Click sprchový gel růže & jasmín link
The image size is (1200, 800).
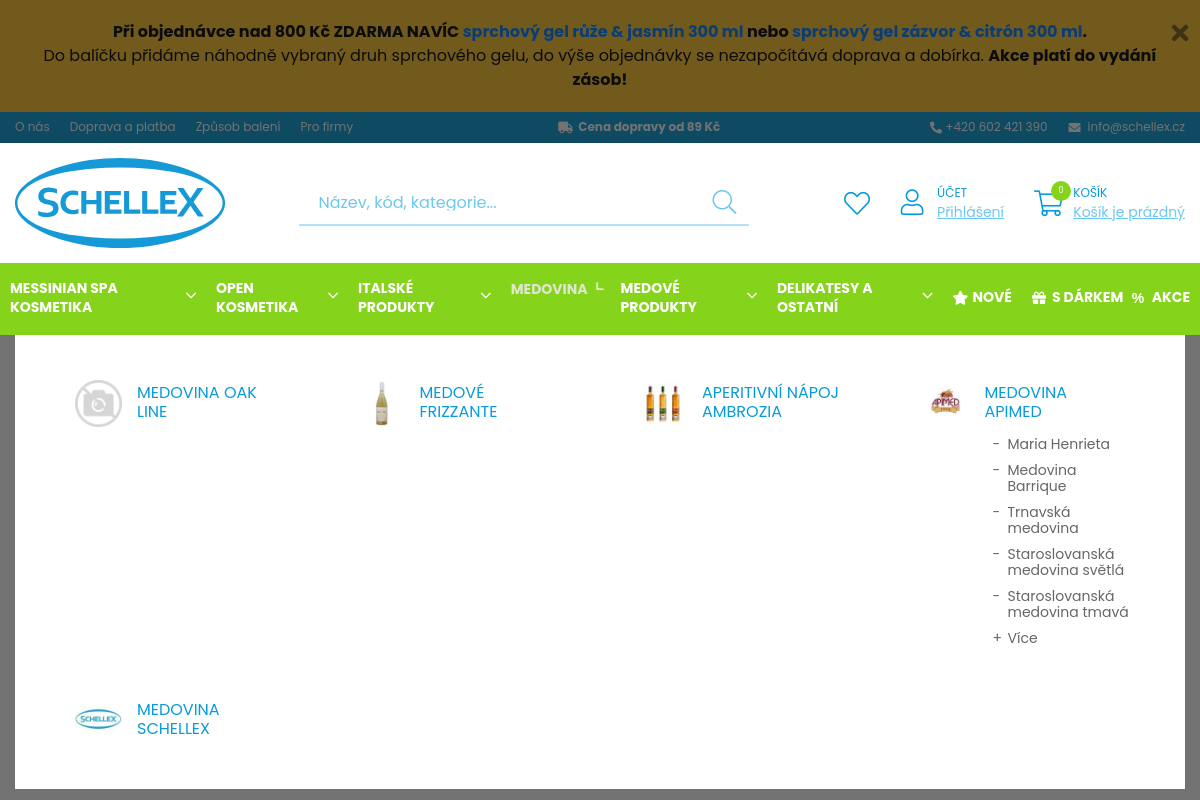point(603,32)
